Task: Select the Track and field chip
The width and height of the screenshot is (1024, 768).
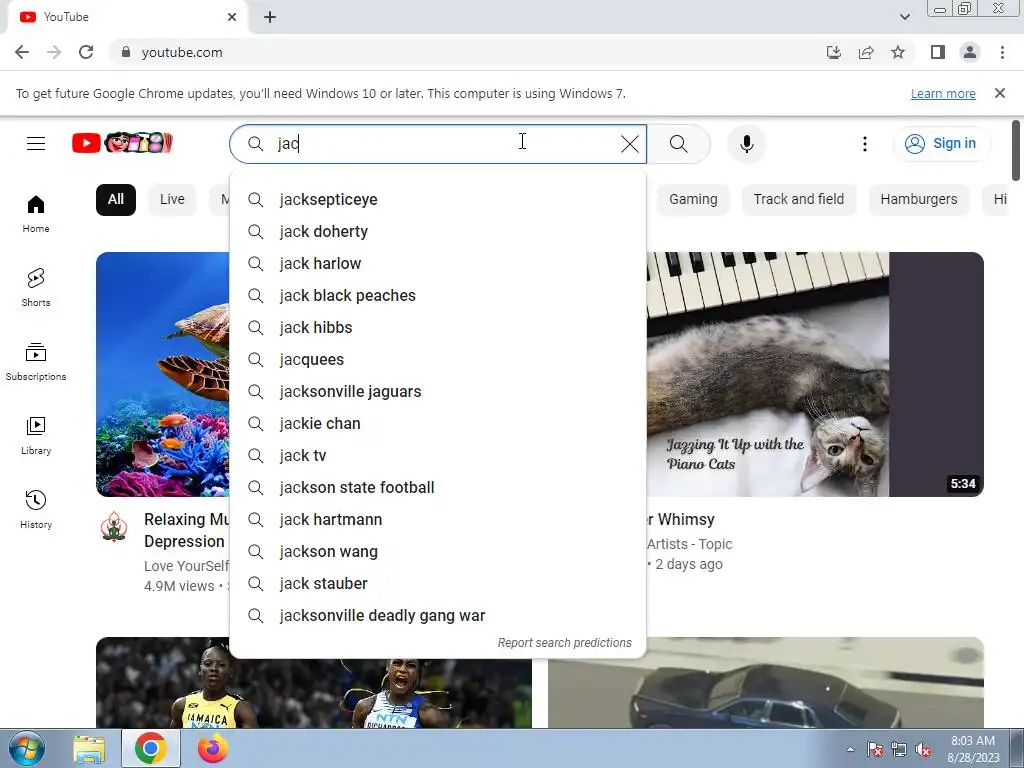Action: pyautogui.click(x=799, y=199)
